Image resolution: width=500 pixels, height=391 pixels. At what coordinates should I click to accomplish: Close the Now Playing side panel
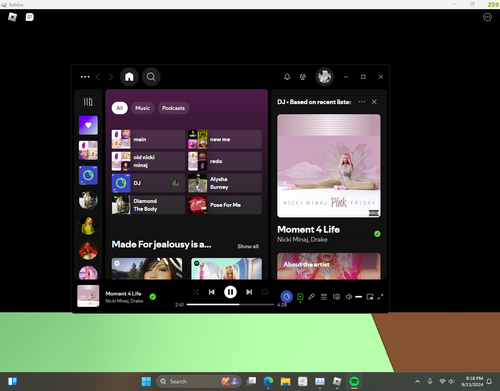(x=374, y=102)
